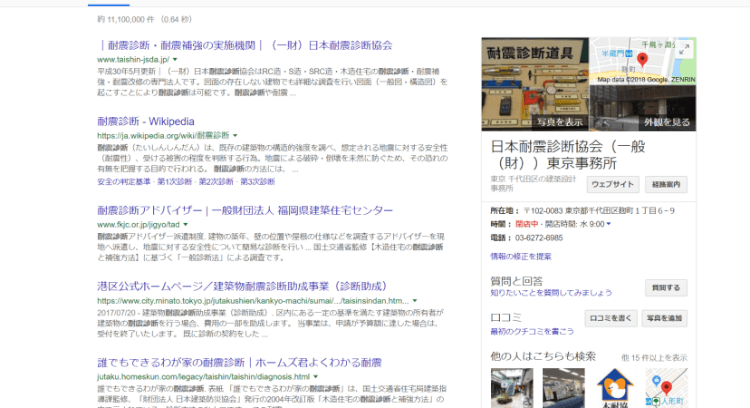
Task: Click the knowledge panel title 日本耐震診断協会 東京事務所
Action: (x=568, y=154)
